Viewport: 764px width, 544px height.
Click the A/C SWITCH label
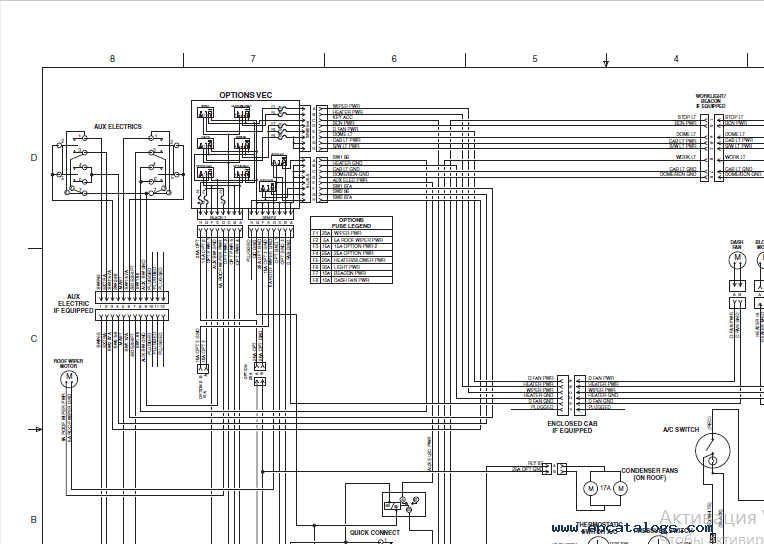(681, 429)
